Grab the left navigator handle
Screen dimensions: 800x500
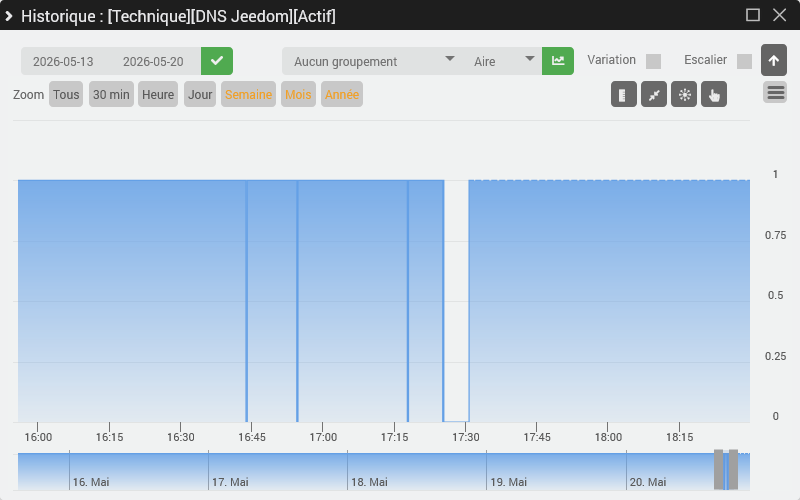coord(718,469)
